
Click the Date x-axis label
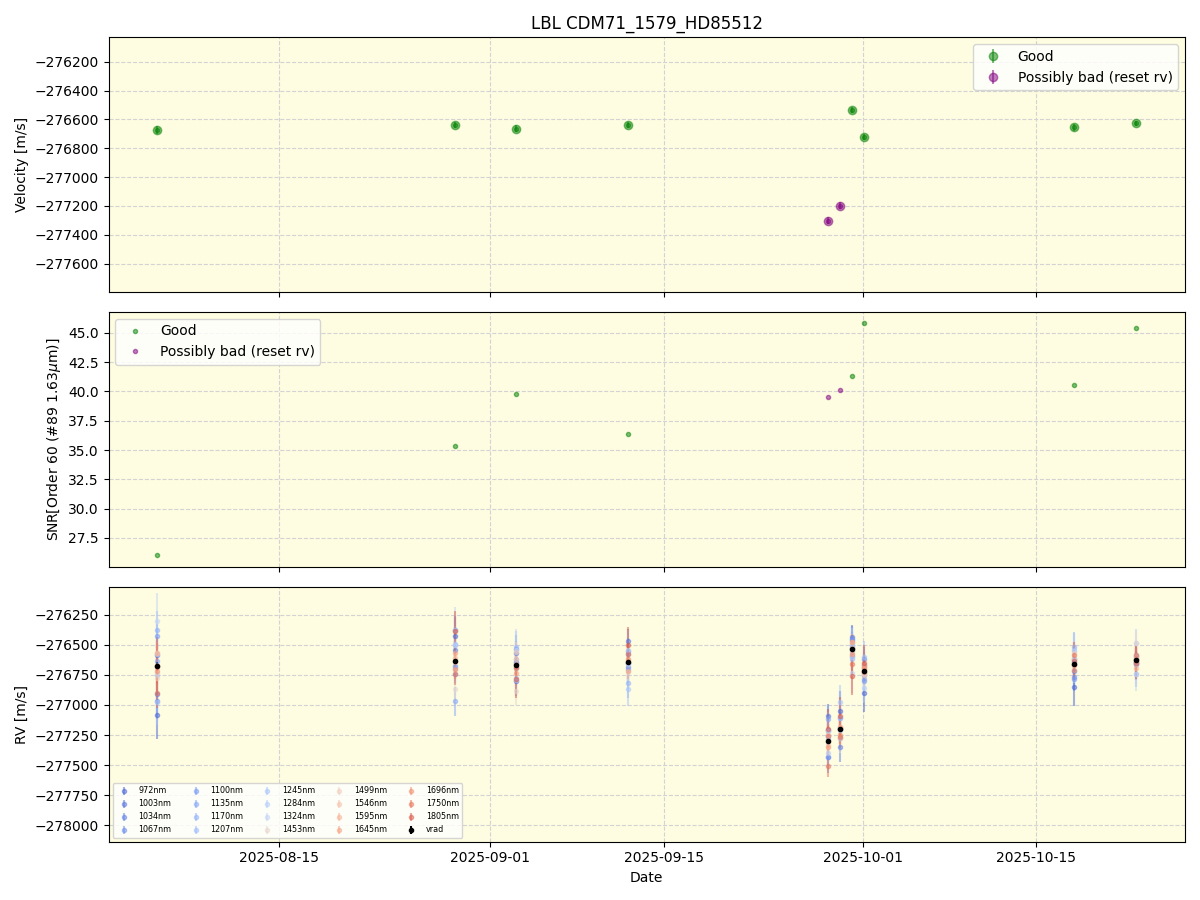[x=646, y=878]
